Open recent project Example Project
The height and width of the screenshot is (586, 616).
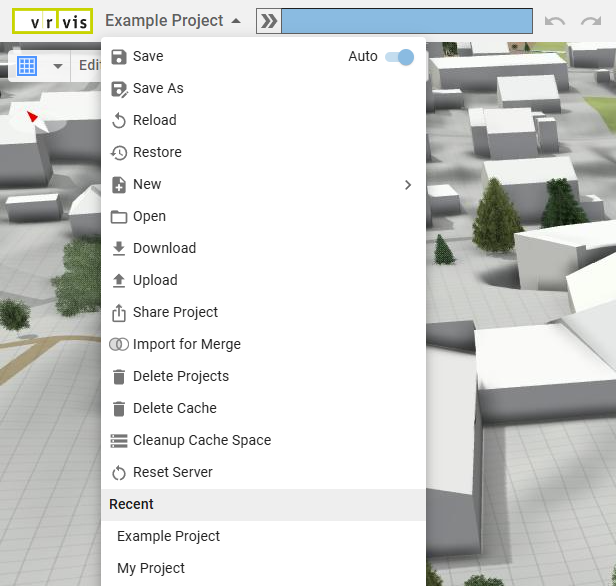(263, 537)
